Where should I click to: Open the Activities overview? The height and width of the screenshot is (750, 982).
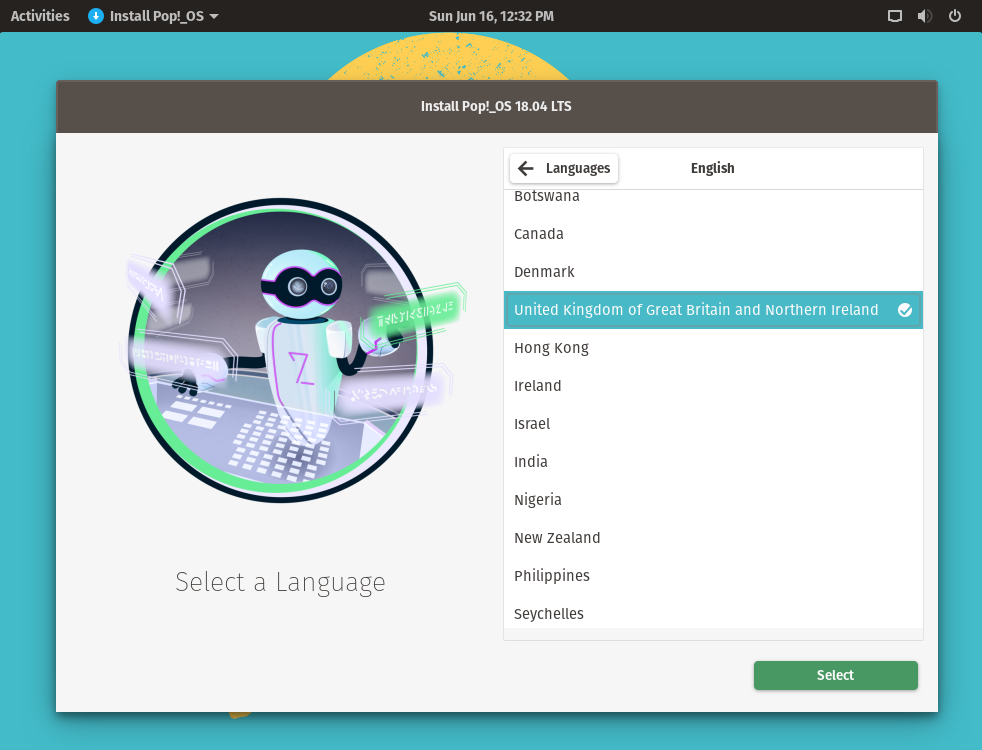[x=40, y=16]
